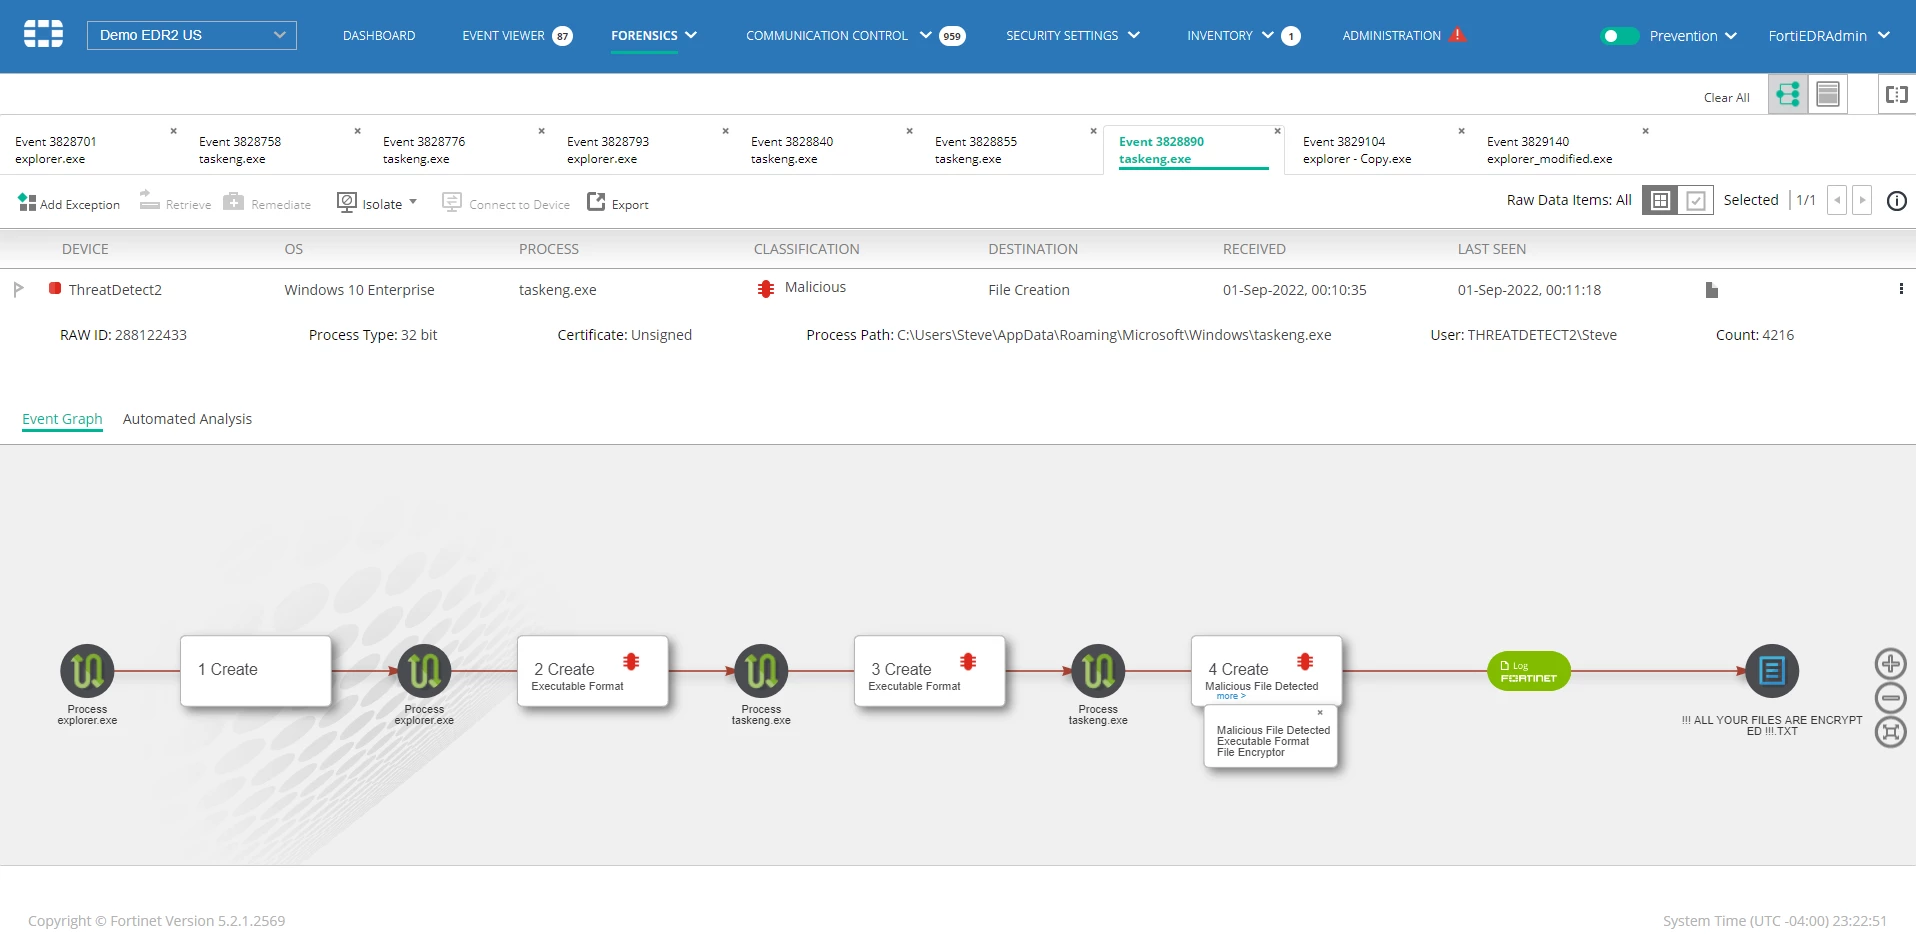Open tab Event 3828793 explorer.exe
The height and width of the screenshot is (935, 1916).
click(608, 150)
